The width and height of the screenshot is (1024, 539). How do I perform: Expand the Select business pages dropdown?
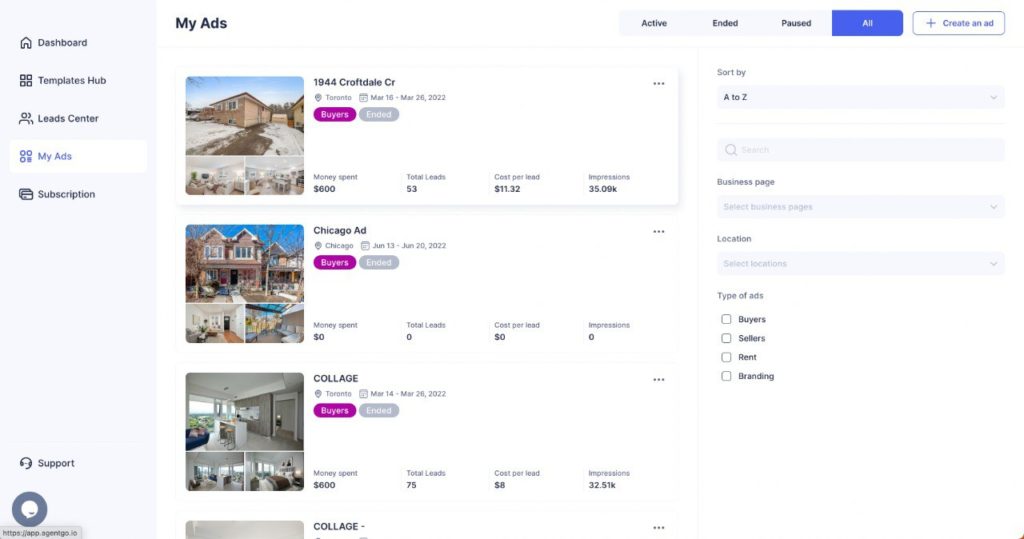coord(861,207)
